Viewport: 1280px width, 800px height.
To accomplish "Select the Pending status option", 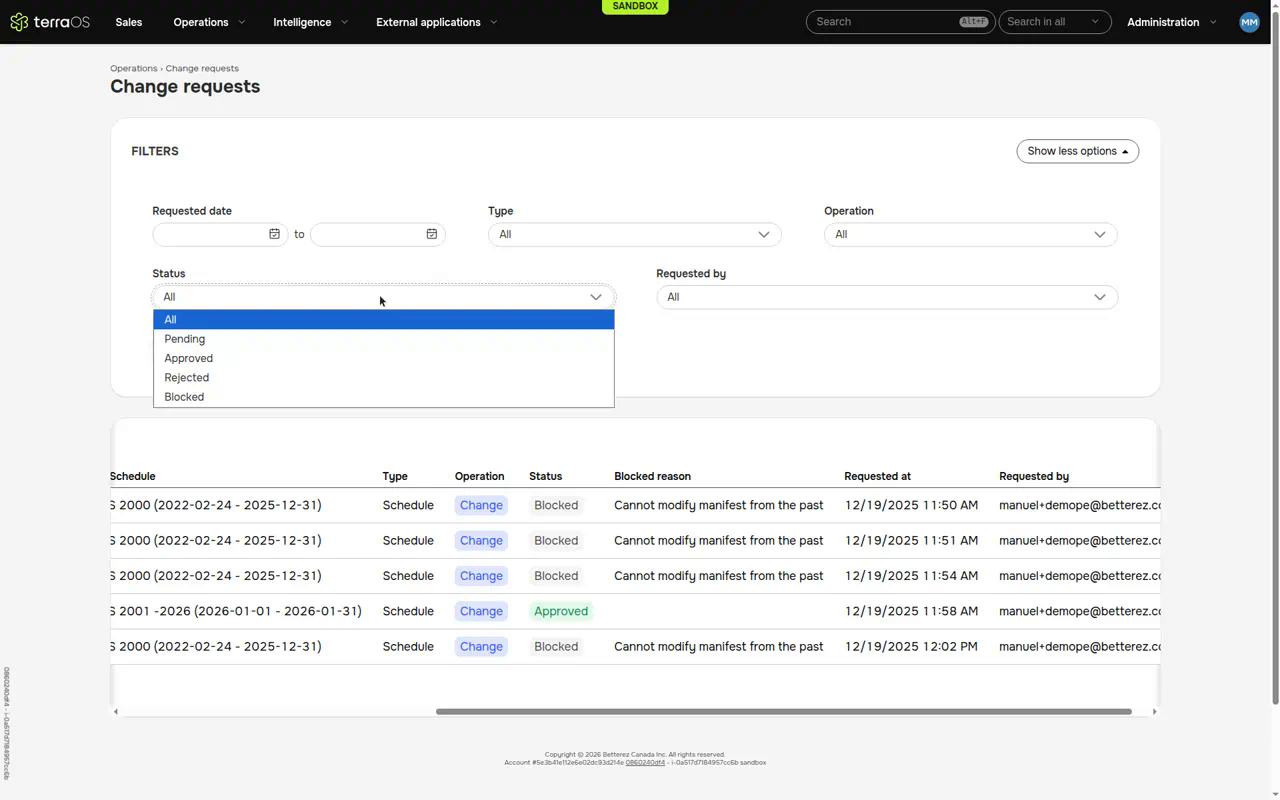I will [384, 339].
